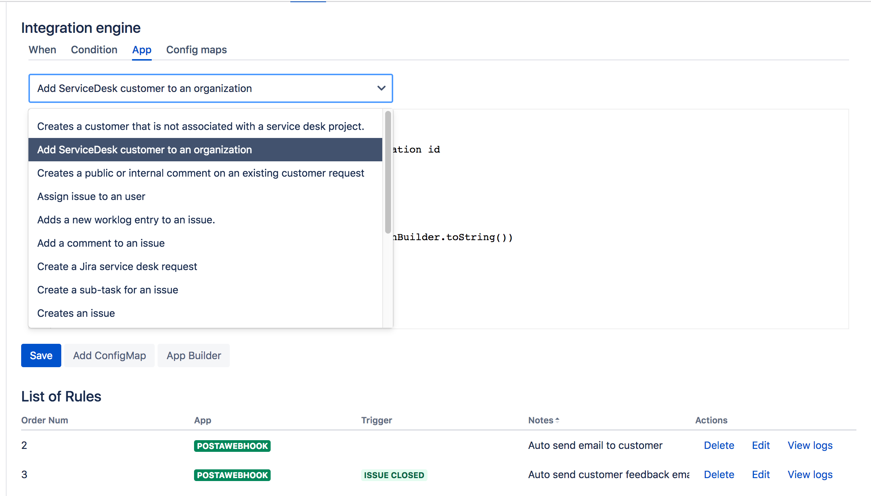Choose "Create a Jira service desk request"
Screen dimensions: 871x496
point(117,267)
